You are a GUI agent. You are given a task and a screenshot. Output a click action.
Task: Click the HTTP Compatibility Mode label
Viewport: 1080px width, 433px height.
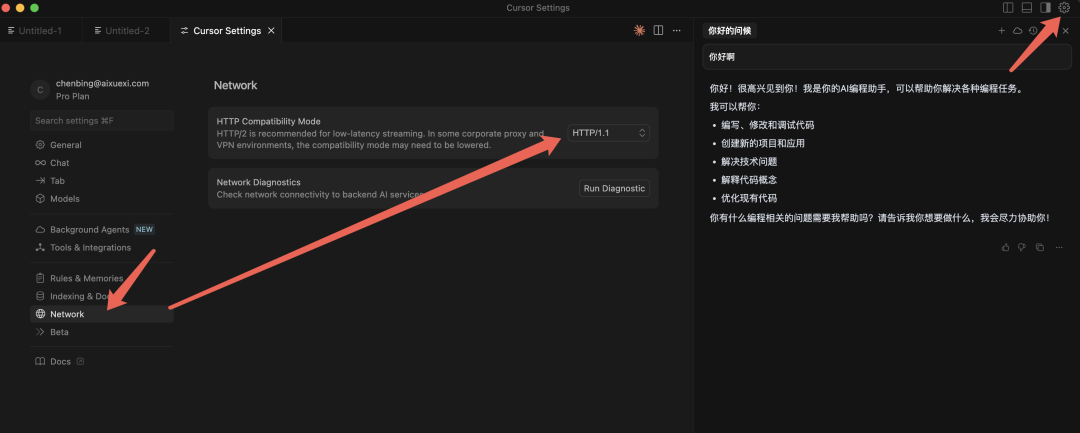tap(269, 122)
